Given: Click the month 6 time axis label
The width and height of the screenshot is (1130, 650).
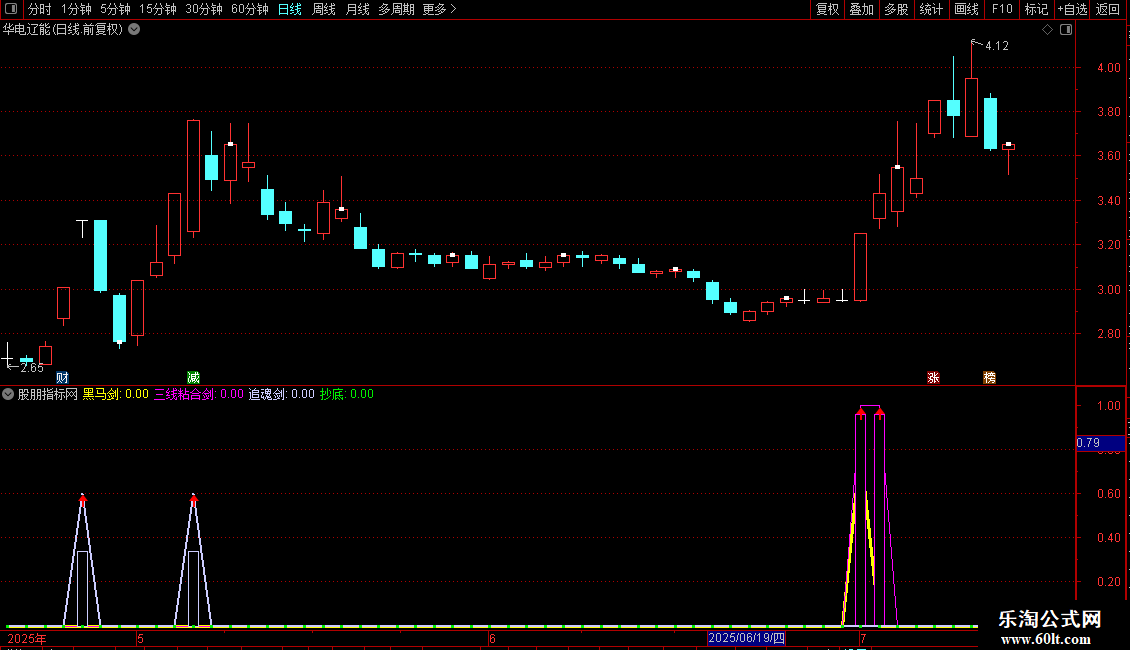Looking at the screenshot, I should 492,639.
